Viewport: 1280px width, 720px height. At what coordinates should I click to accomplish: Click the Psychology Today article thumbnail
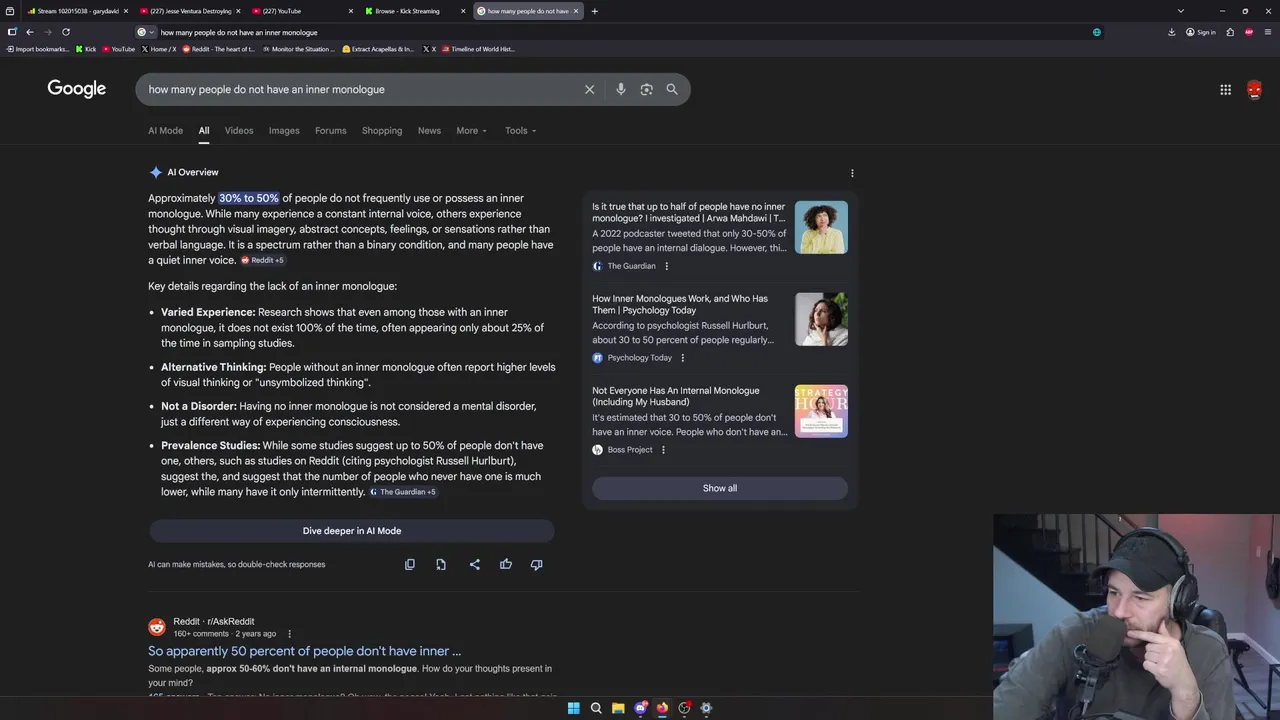(x=821, y=319)
